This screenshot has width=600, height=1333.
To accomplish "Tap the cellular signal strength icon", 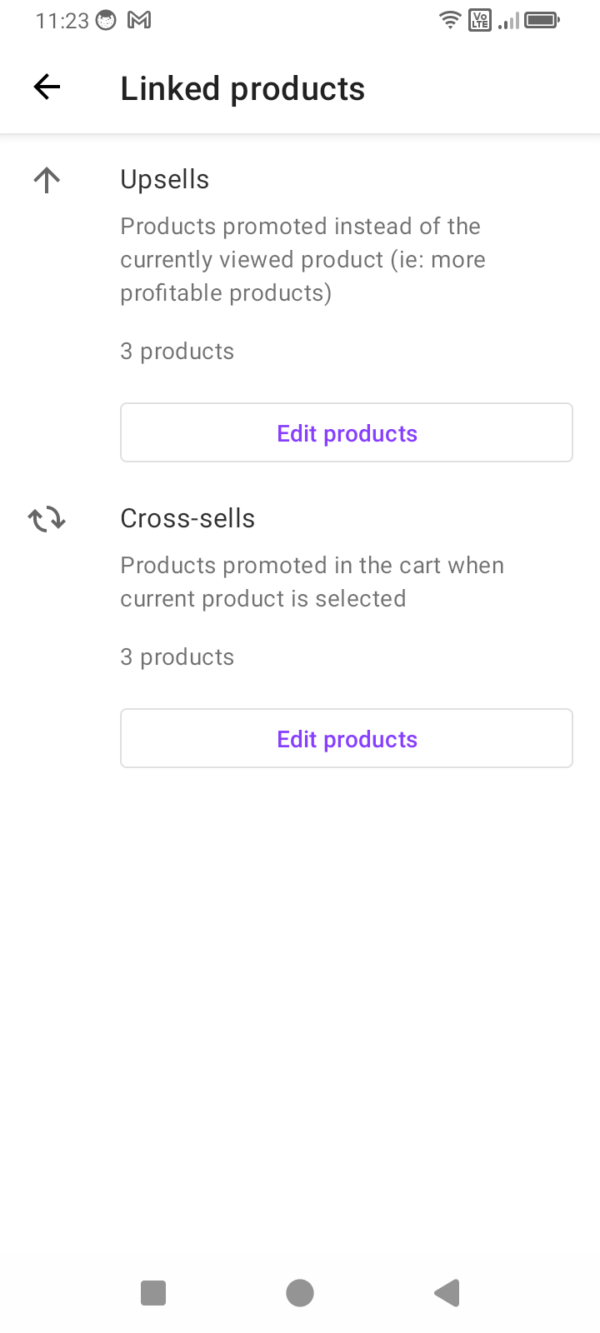I will (x=509, y=20).
